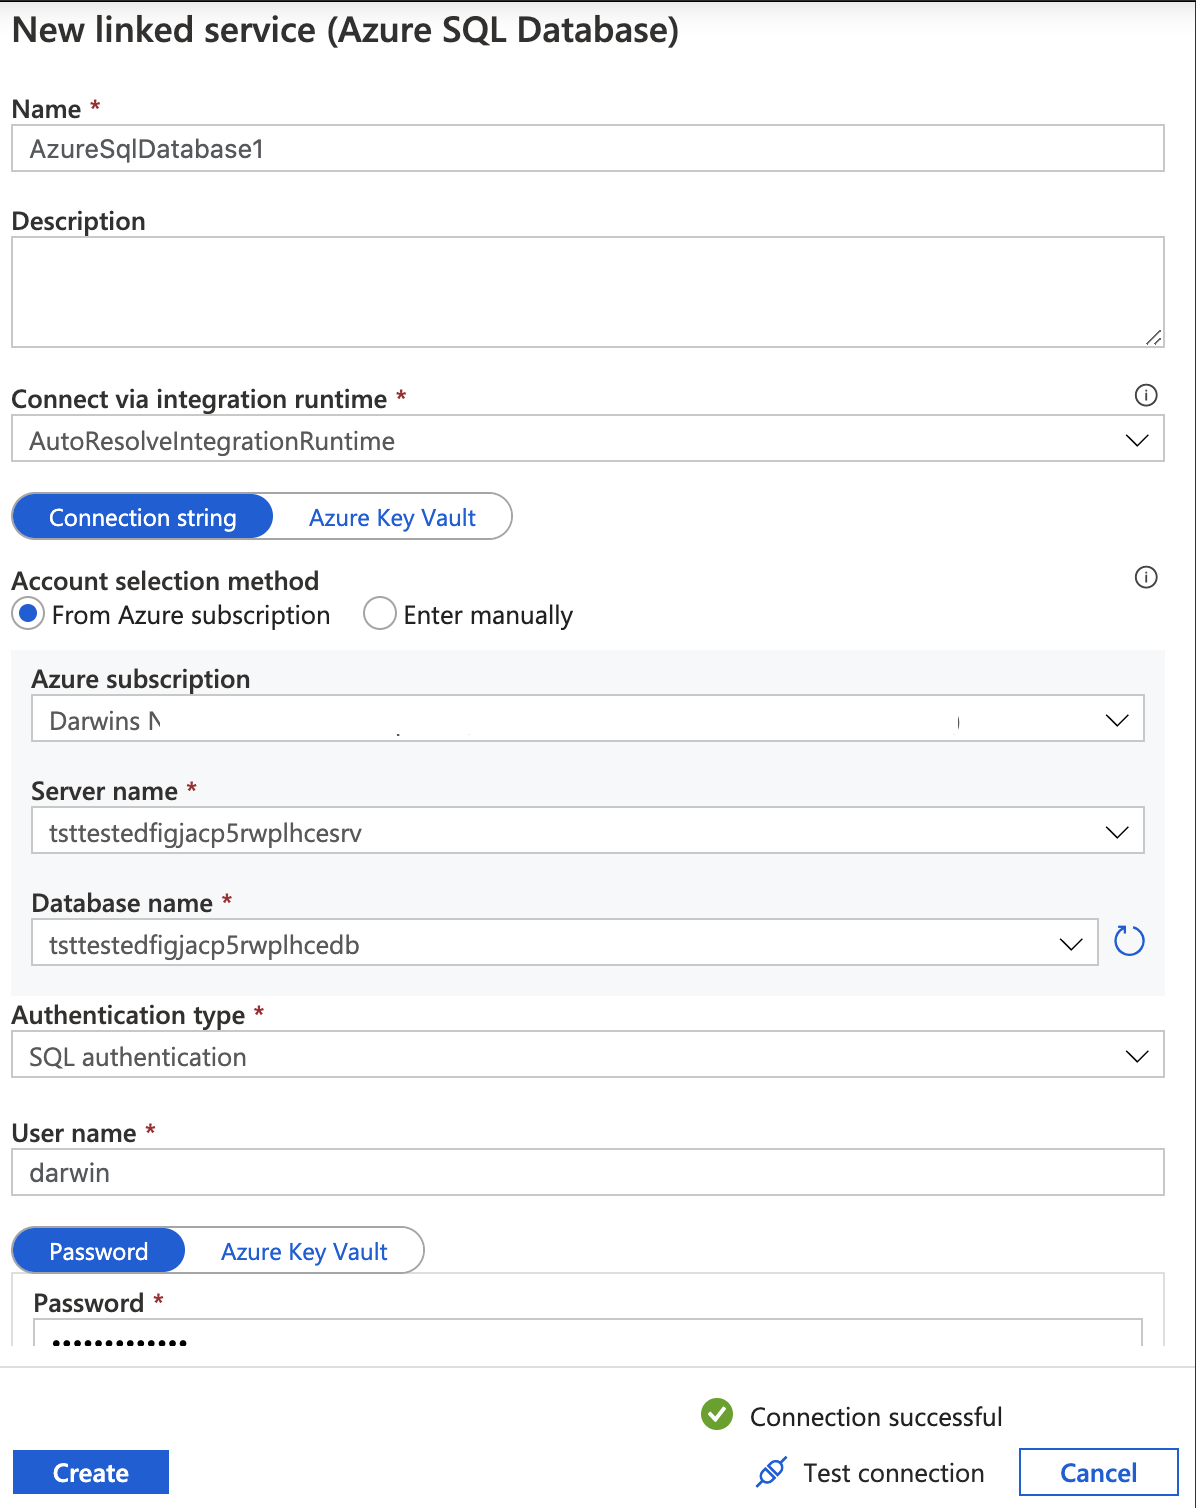Click the Connection successful status text
This screenshot has height=1508, width=1196.
pyautogui.click(x=876, y=1417)
